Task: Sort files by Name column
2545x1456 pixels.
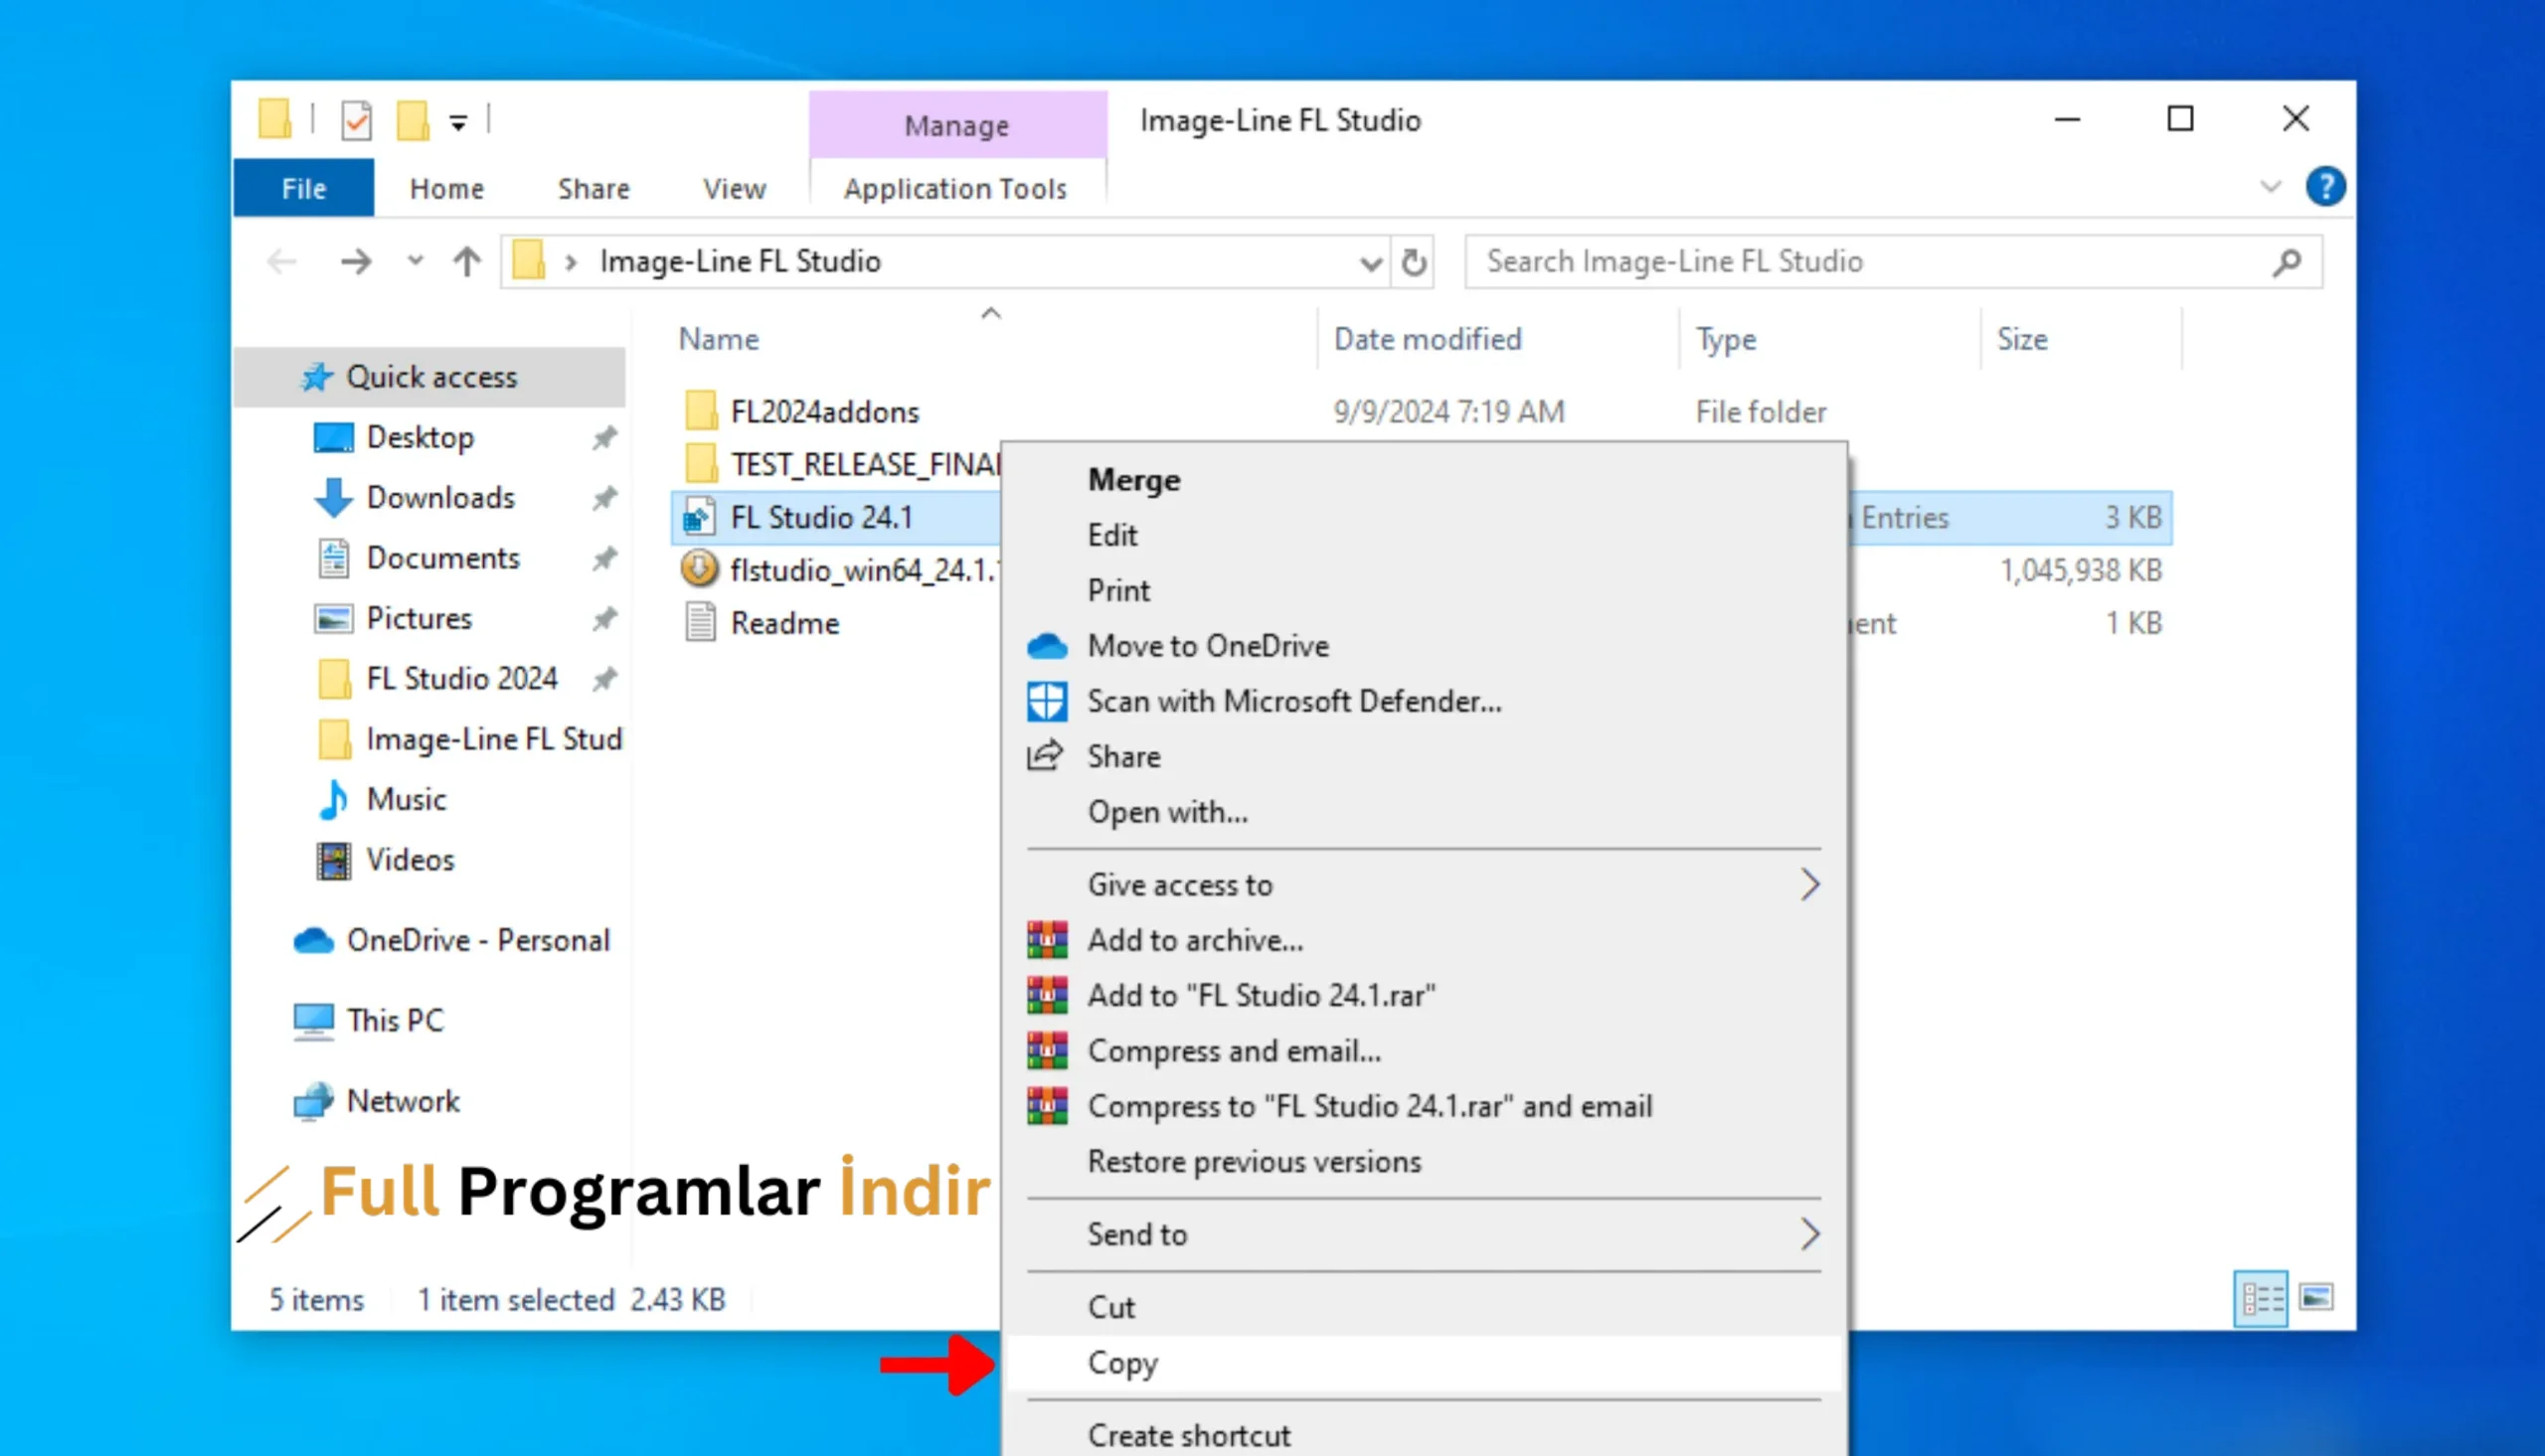Action: [x=718, y=339]
